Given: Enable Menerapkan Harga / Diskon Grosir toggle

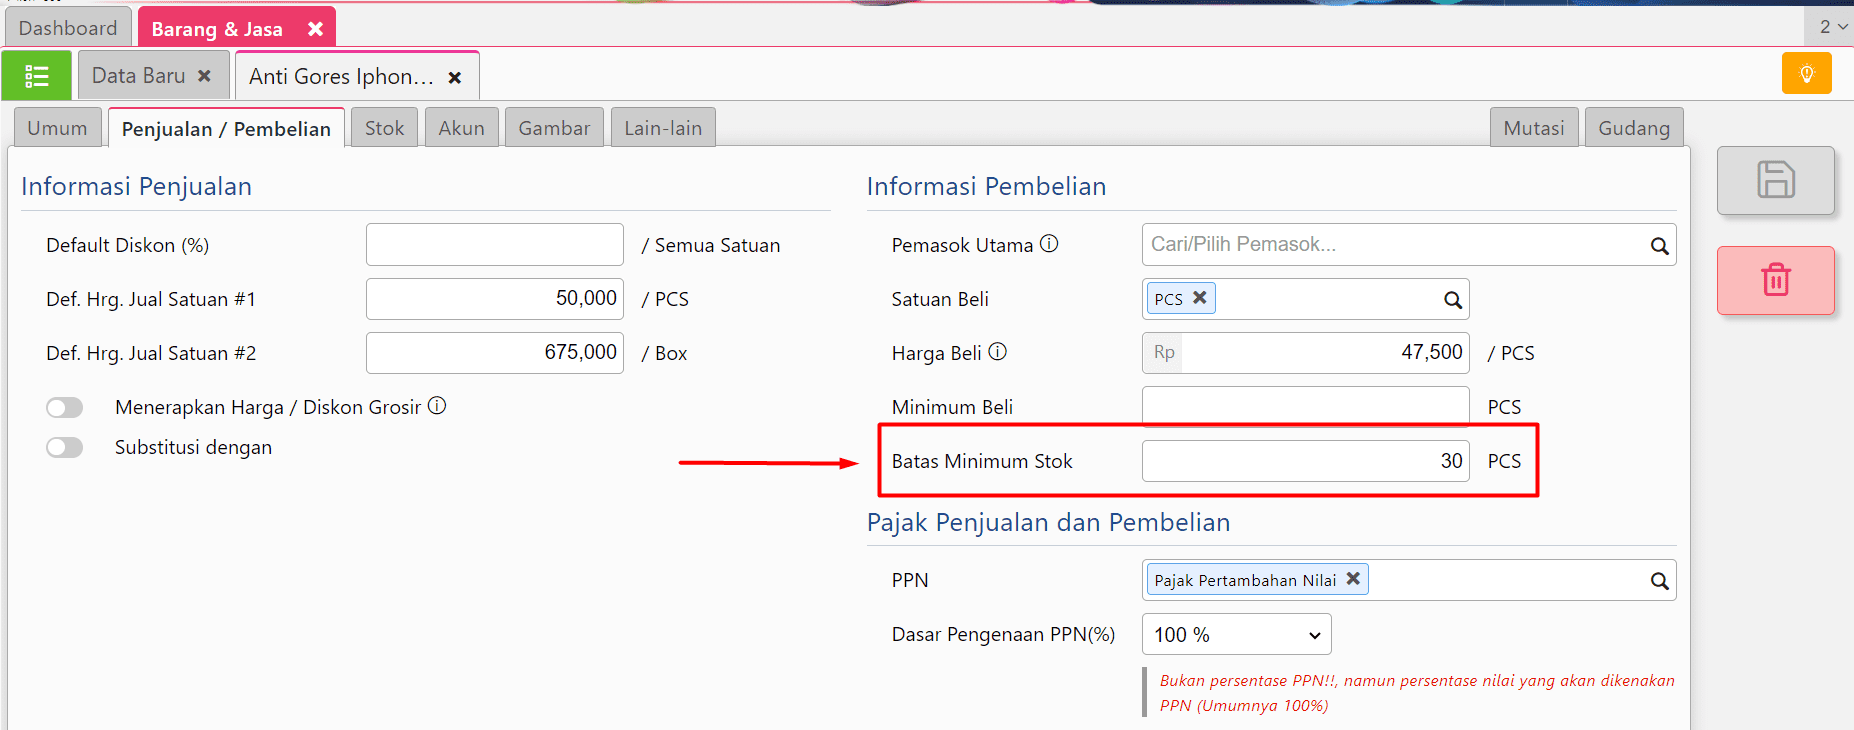Looking at the screenshot, I should [65, 408].
